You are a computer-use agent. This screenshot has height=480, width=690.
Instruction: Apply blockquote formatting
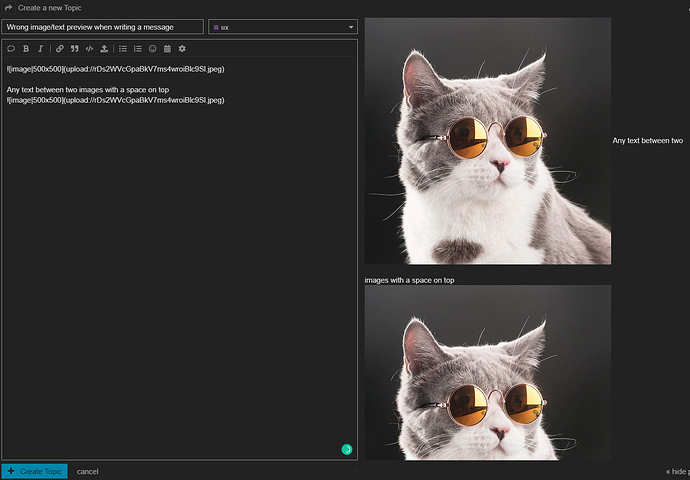(74, 49)
